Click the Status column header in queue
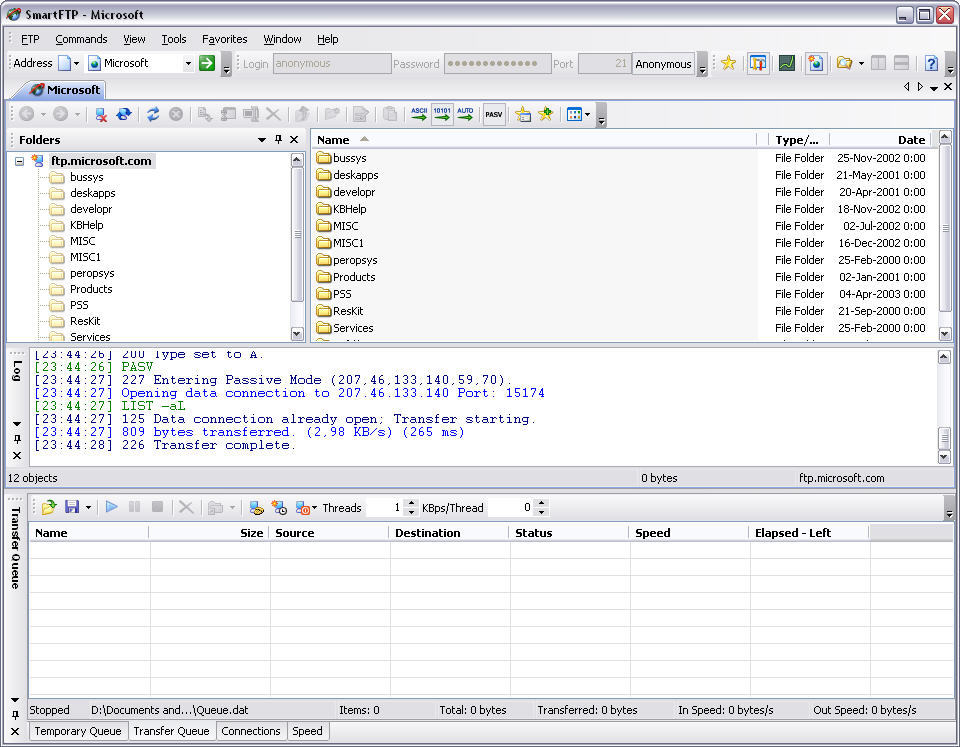The height and width of the screenshot is (747, 960). tap(569, 533)
